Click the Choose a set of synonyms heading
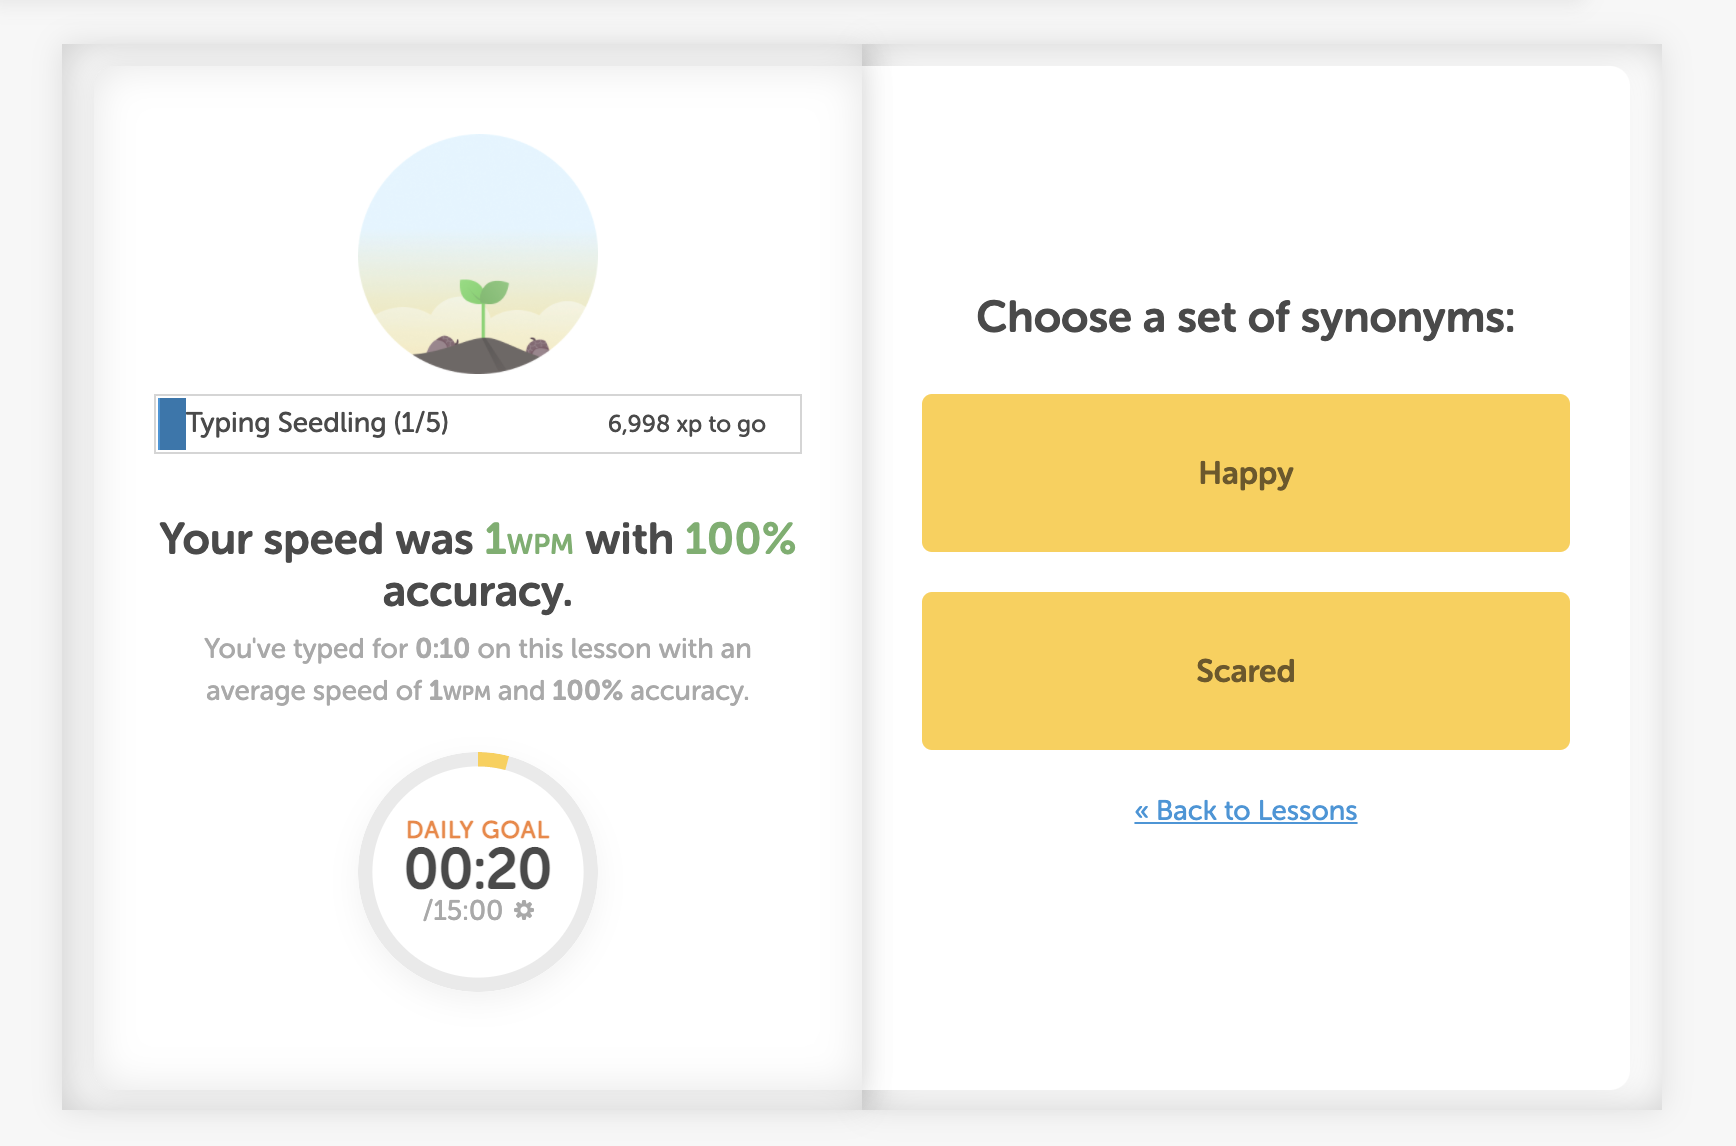 tap(1245, 318)
